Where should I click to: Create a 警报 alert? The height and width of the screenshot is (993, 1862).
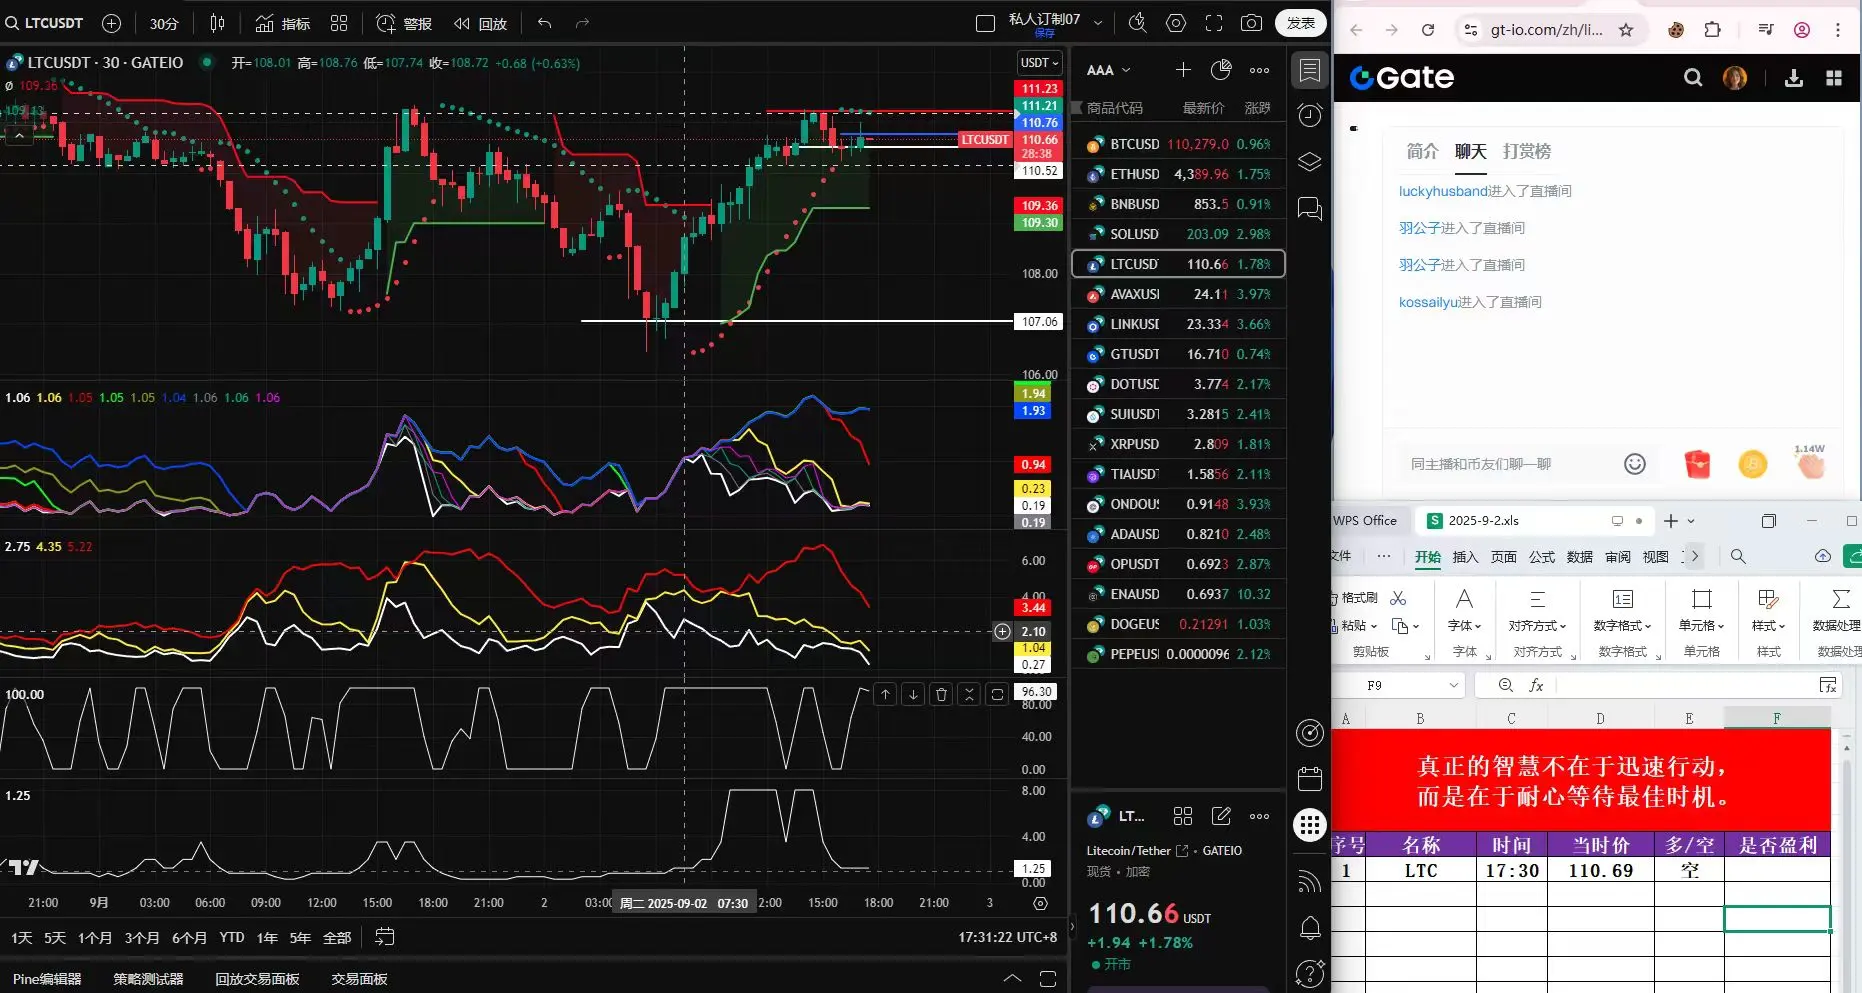pos(404,23)
